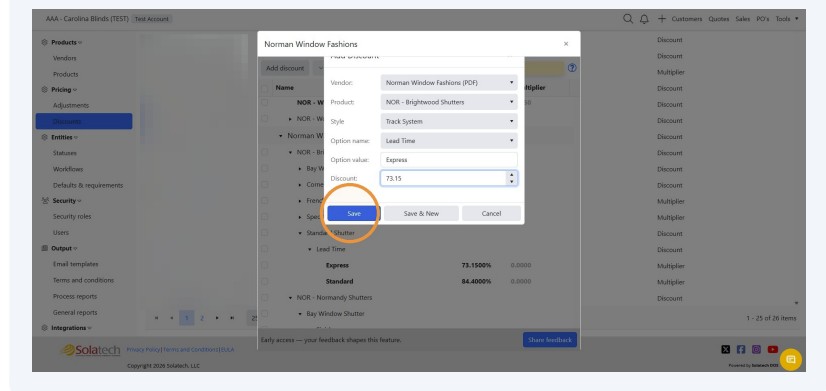Screen dimensions: 826x391
Task: Open Email templates in the sidebar
Action: [75, 264]
